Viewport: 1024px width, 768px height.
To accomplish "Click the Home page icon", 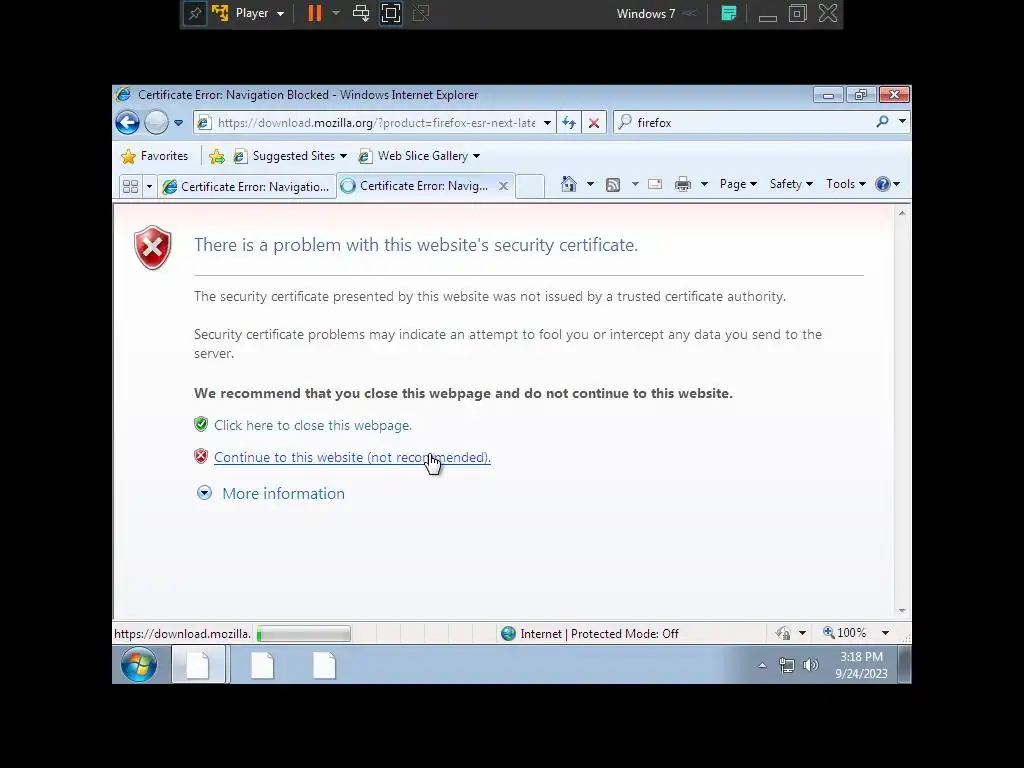I will point(569,184).
